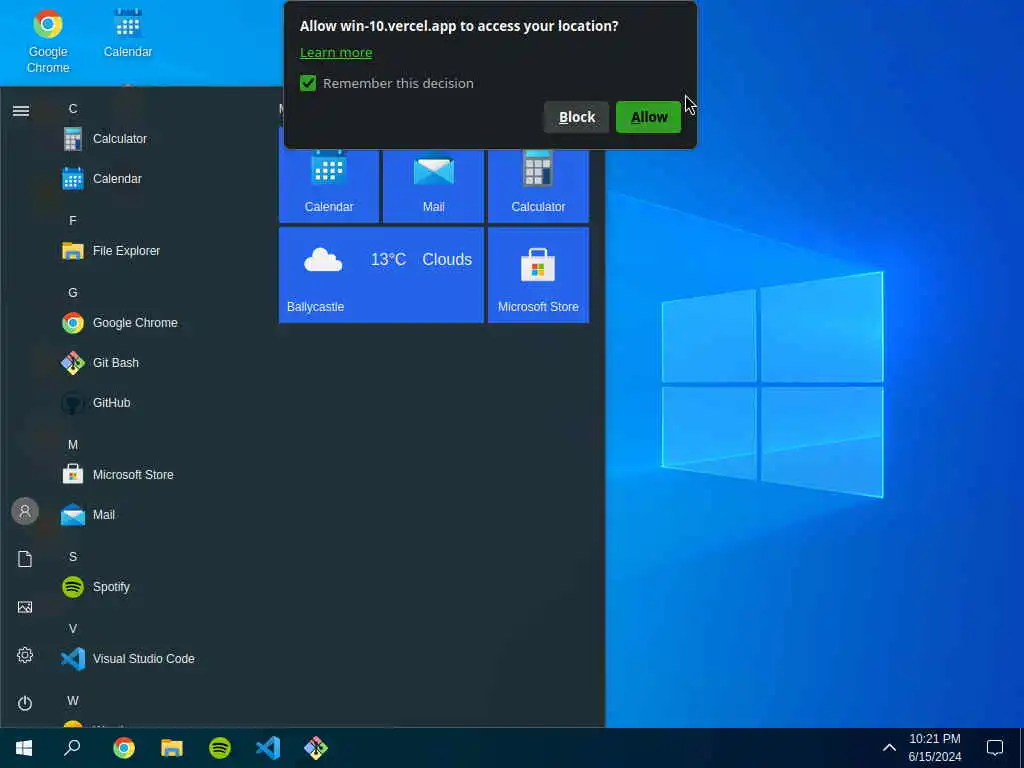
Task: Jump to letter V section header
Action: pos(72,628)
